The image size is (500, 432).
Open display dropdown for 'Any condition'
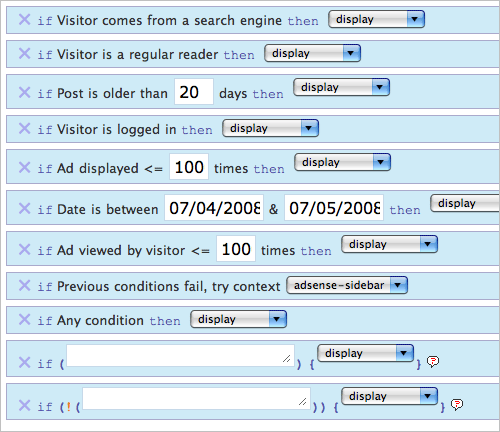pos(239,319)
